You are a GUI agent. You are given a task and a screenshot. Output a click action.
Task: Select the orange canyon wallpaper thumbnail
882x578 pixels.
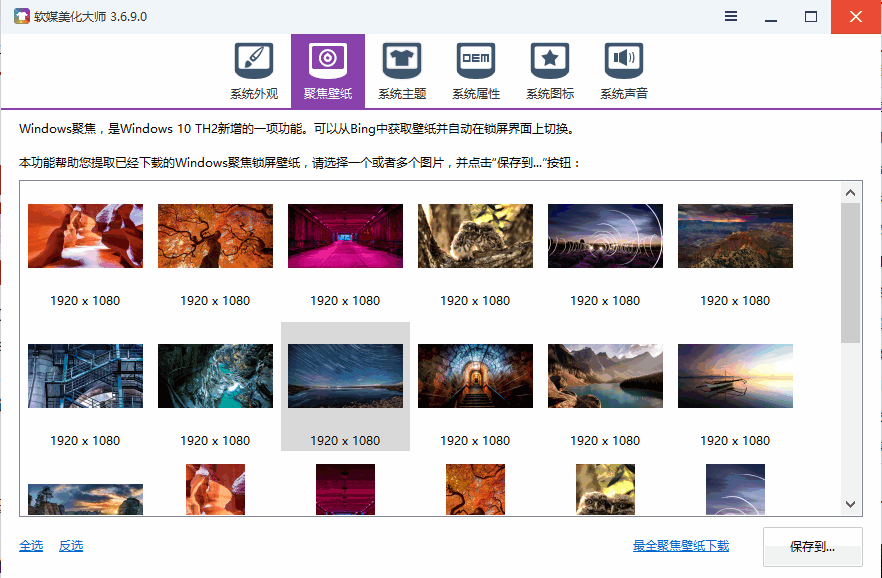point(85,236)
